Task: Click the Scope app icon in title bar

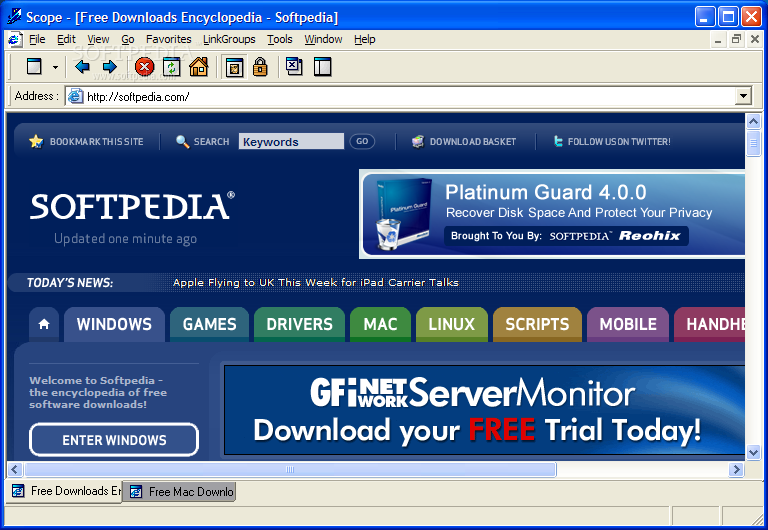Action: [x=14, y=16]
